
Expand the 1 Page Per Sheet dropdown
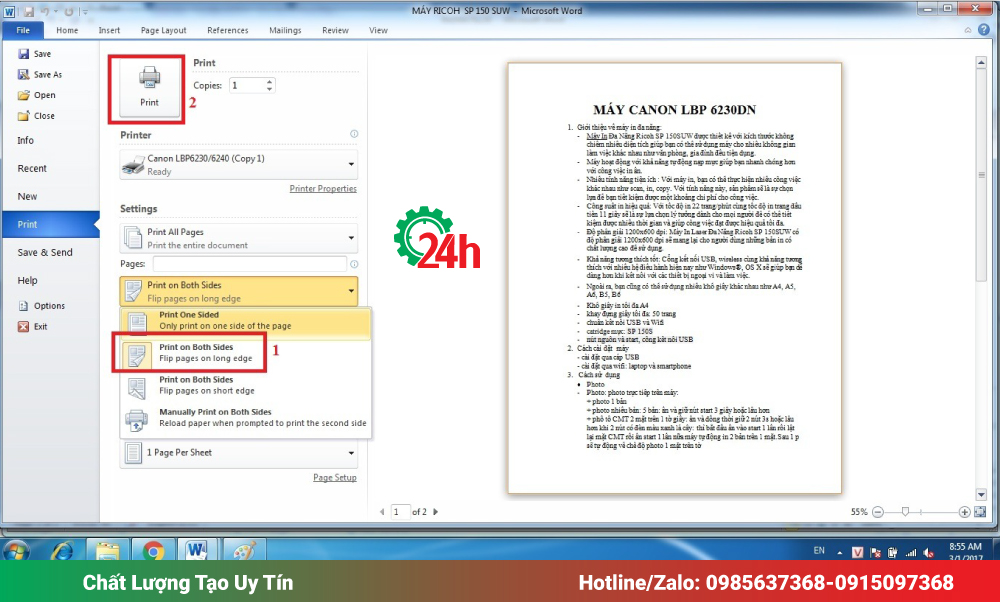pyautogui.click(x=239, y=453)
